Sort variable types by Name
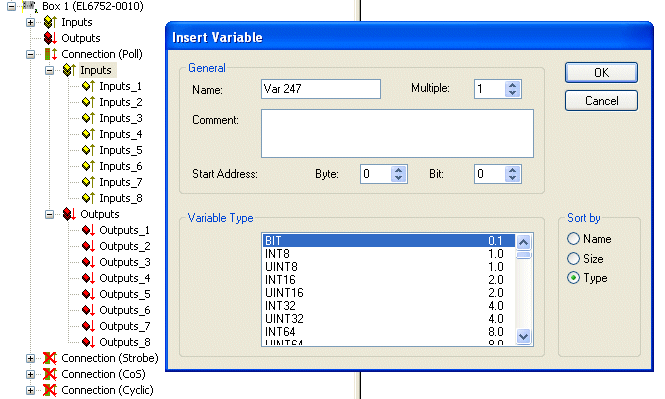Image resolution: width=665 pixels, height=399 pixels. [x=573, y=239]
